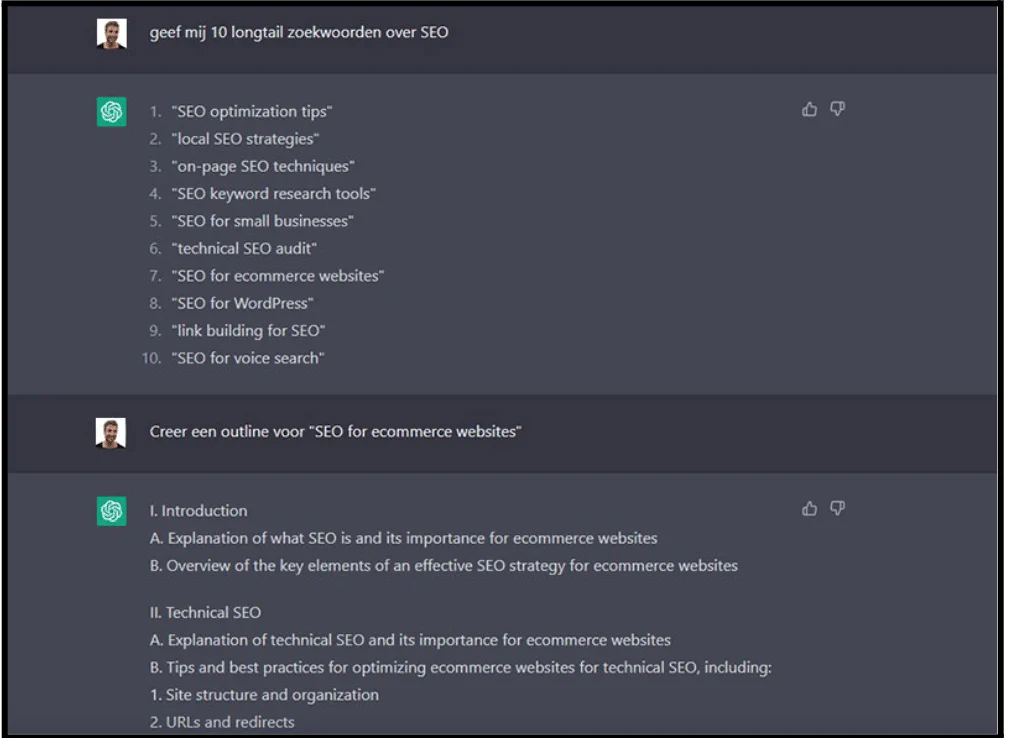
Task: Click the 'SEO for voice search' item
Action: pos(248,358)
